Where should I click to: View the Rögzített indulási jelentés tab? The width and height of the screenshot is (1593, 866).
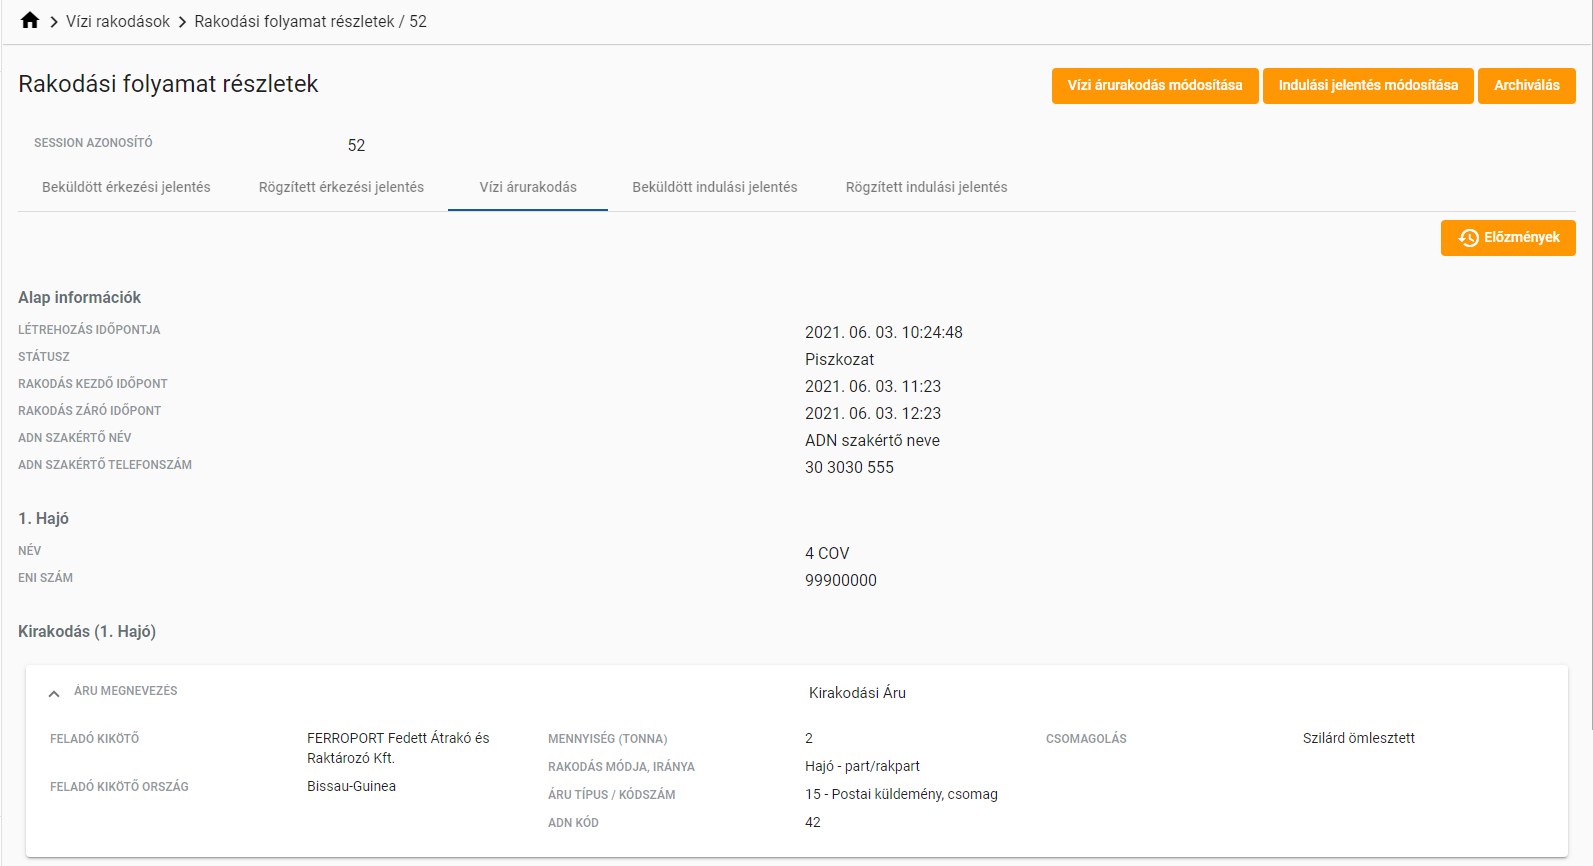click(x=926, y=187)
